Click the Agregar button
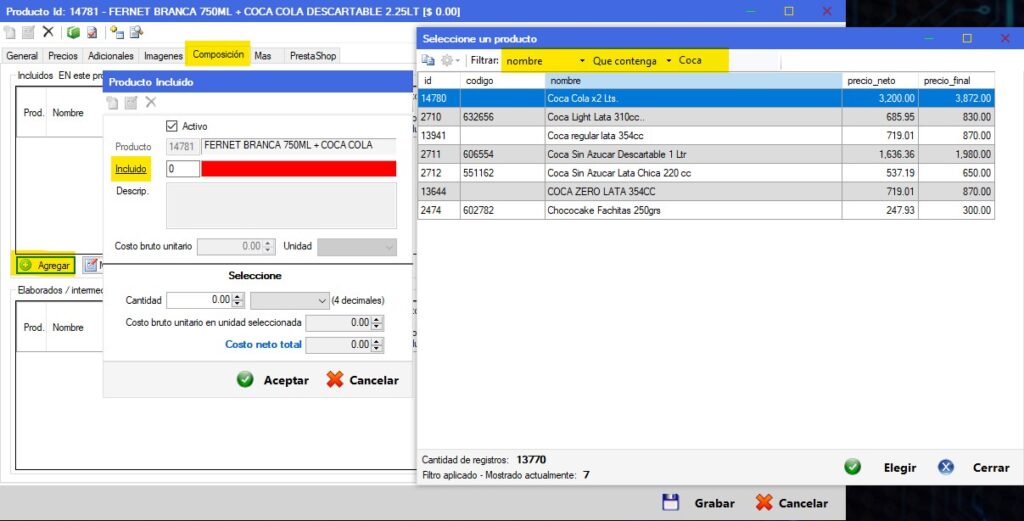The height and width of the screenshot is (521, 1024). click(45, 265)
